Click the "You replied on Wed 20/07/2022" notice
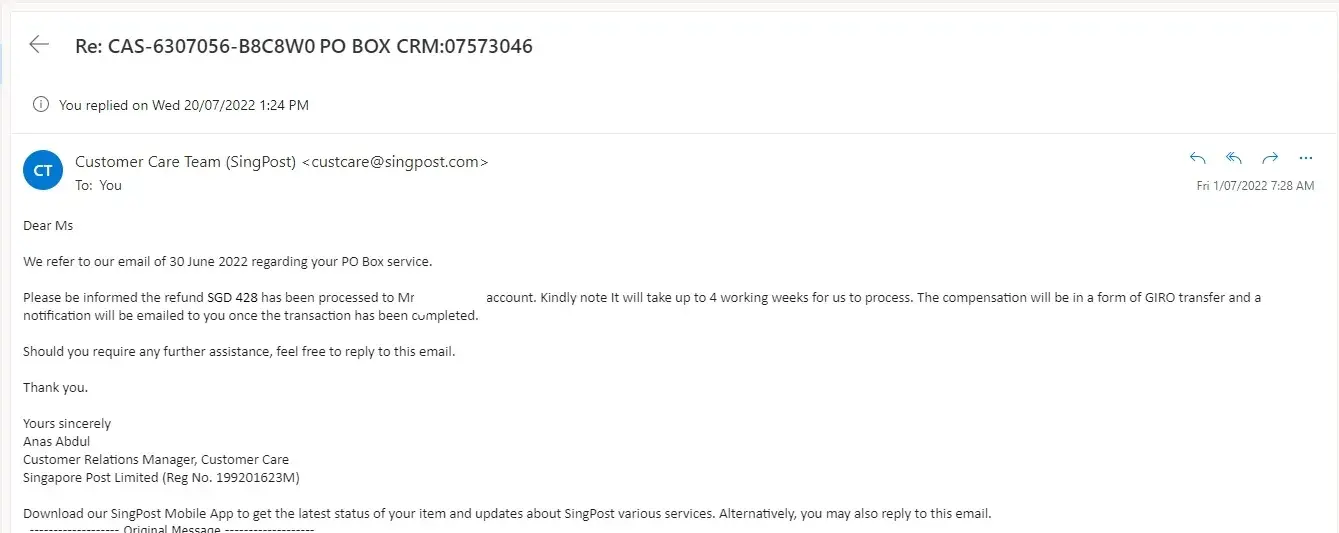1339x533 pixels. coord(184,104)
